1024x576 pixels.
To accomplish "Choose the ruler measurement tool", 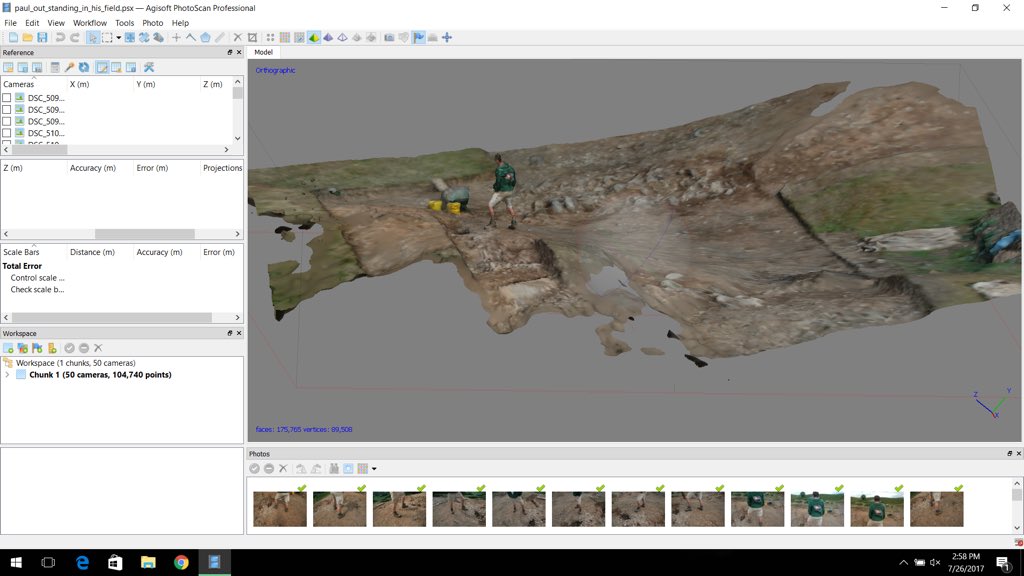I will pyautogui.click(x=220, y=38).
